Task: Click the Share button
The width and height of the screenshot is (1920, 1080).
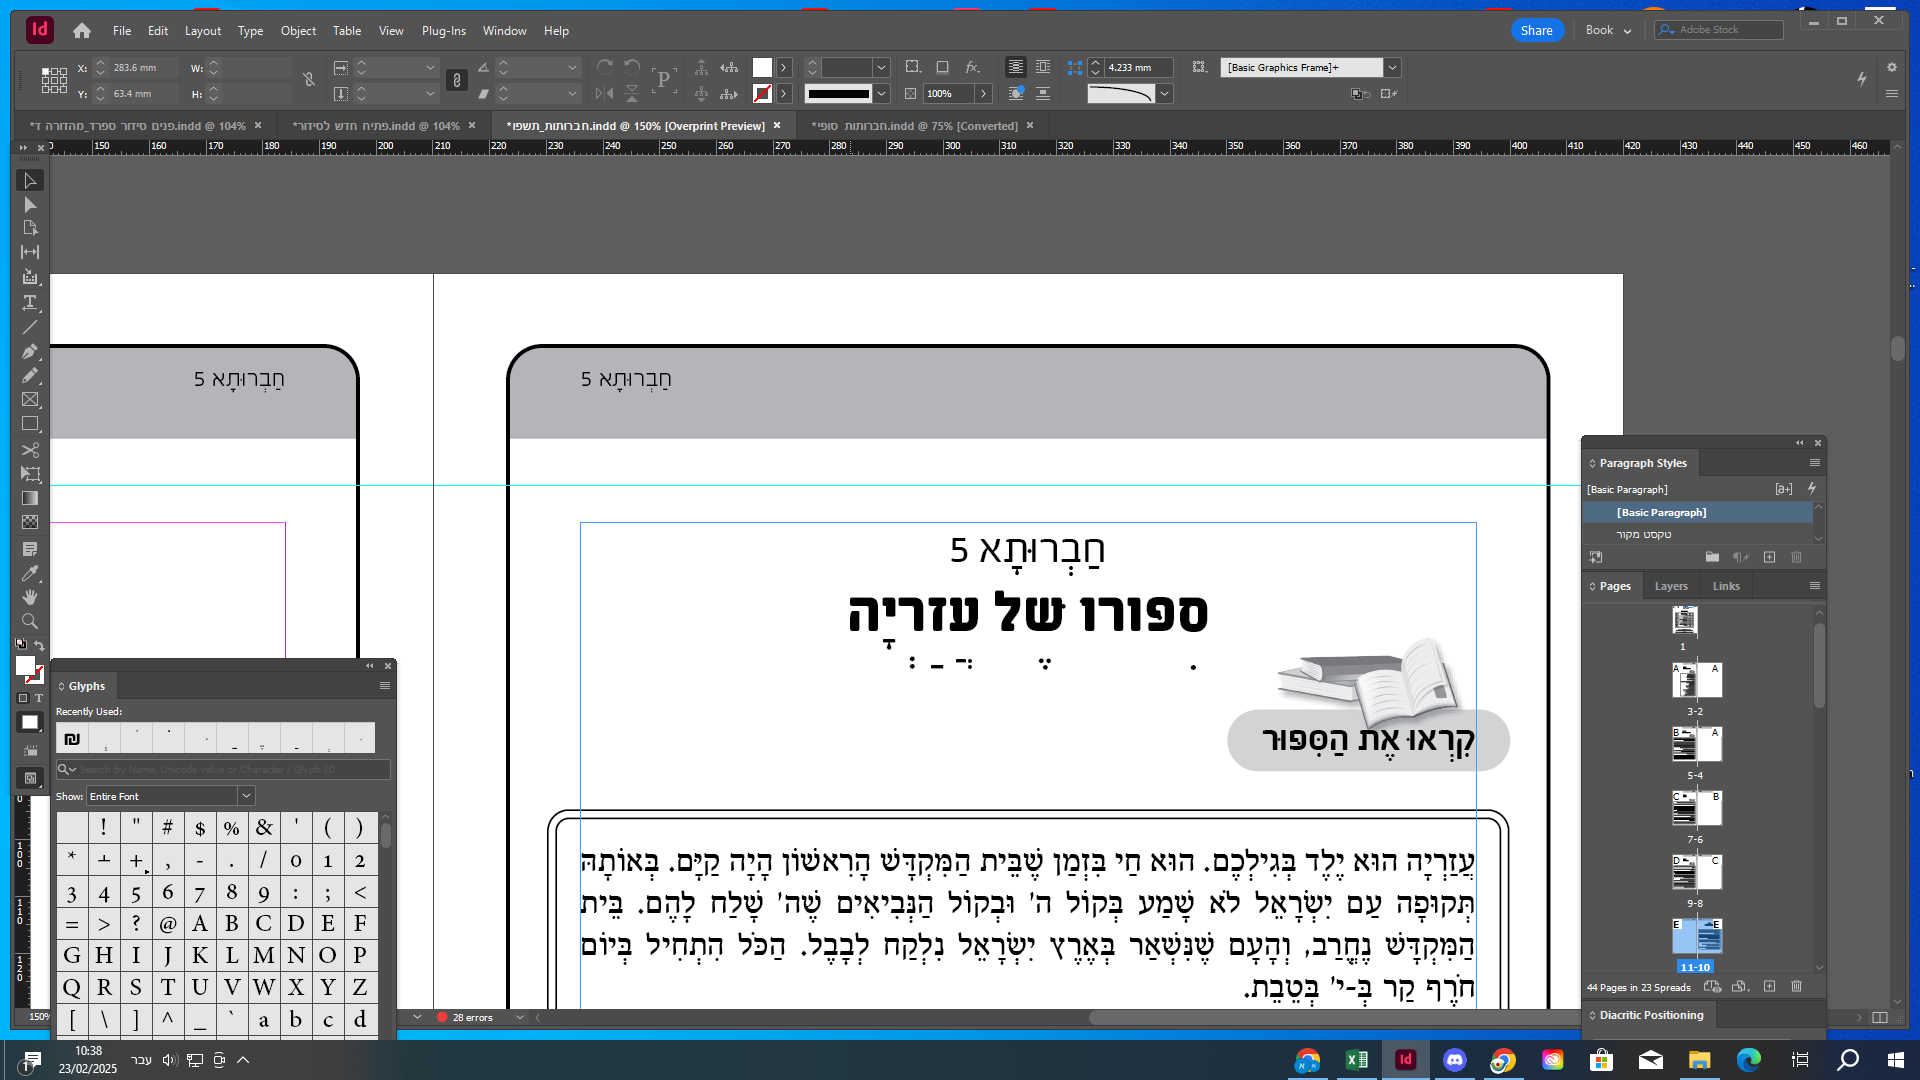Action: [x=1536, y=30]
